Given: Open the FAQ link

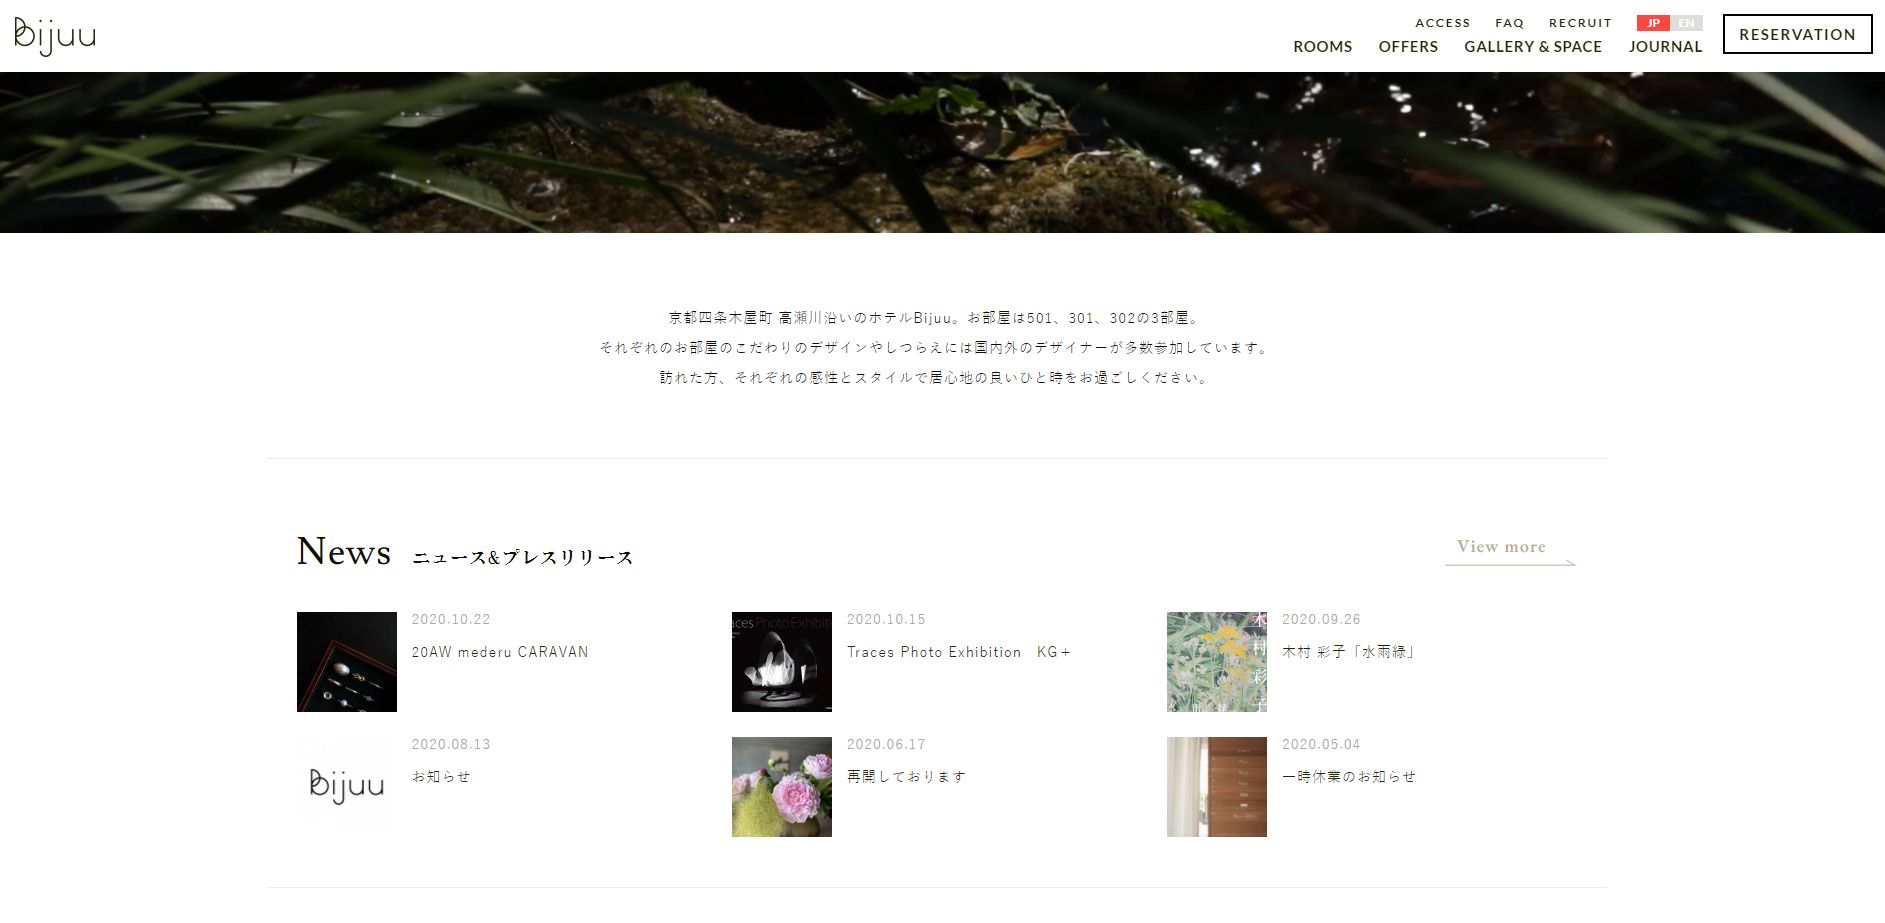Looking at the screenshot, I should click(1509, 23).
